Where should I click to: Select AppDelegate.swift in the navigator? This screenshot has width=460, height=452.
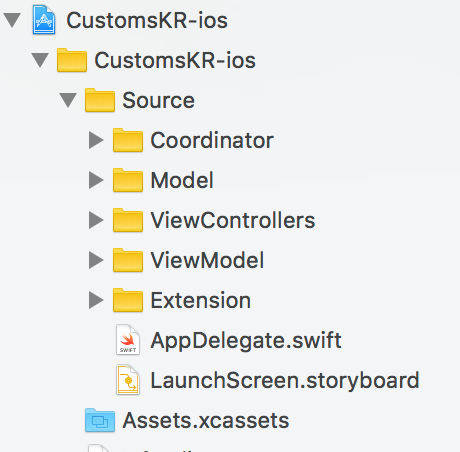point(246,341)
